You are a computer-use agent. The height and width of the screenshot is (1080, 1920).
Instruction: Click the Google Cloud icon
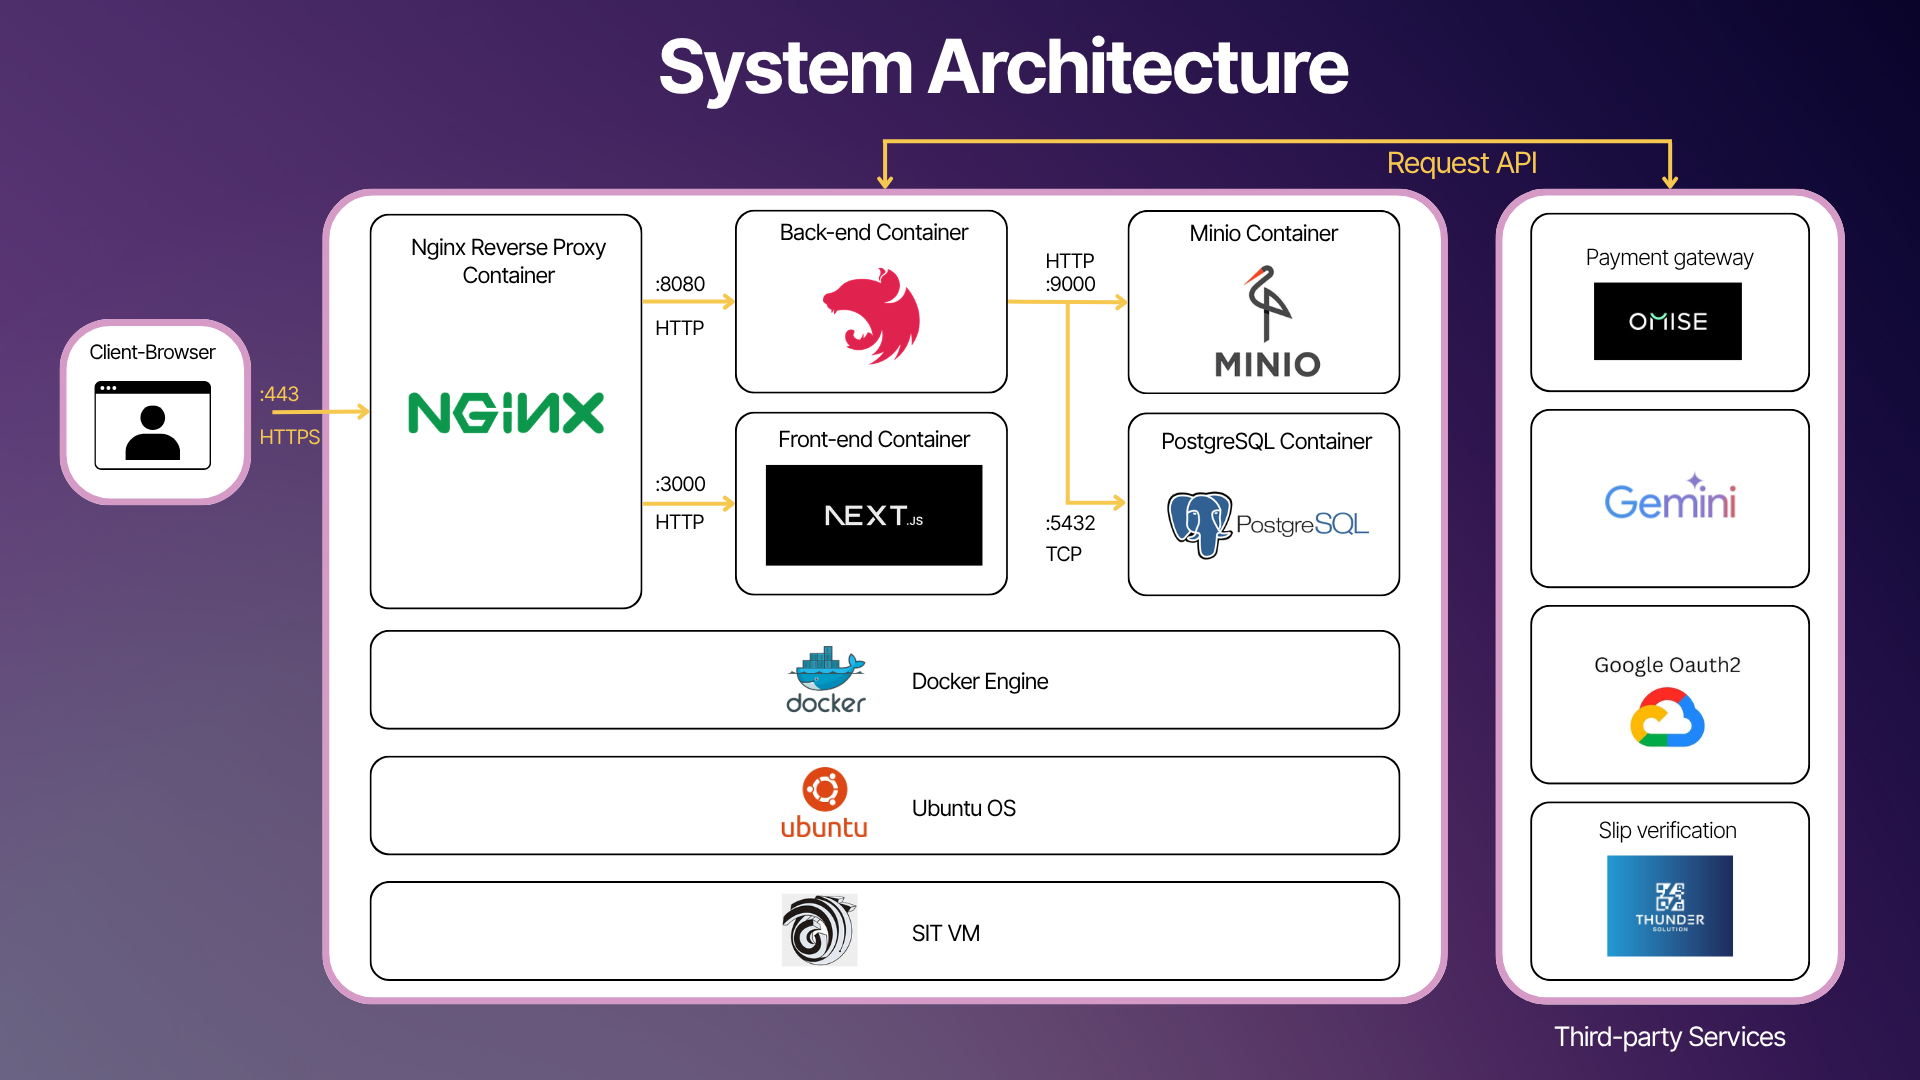click(1667, 720)
